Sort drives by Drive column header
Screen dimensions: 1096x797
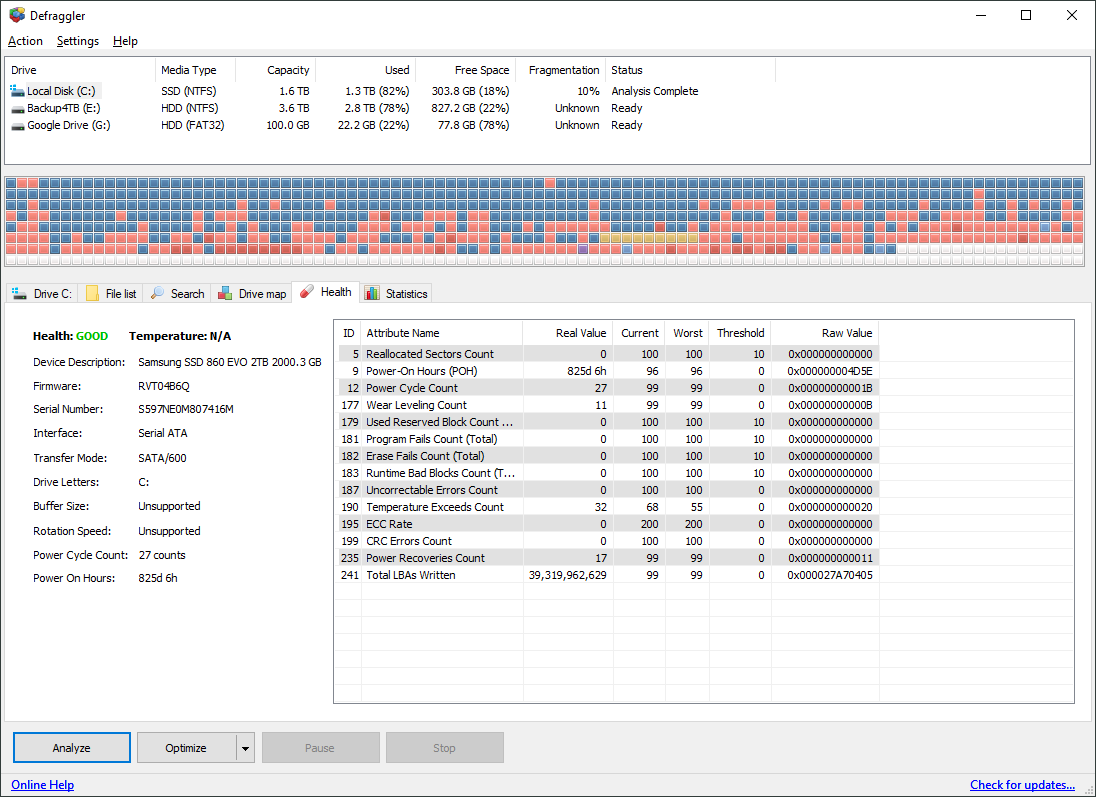[x=80, y=70]
